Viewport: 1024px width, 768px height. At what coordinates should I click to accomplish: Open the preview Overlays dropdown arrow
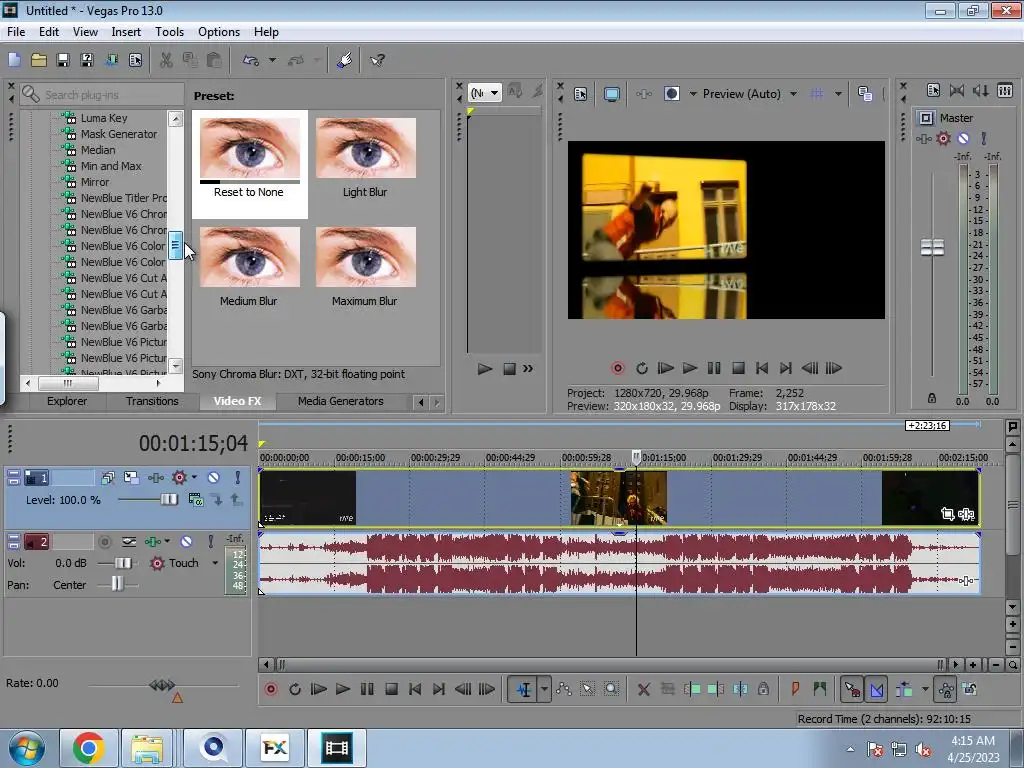point(838,94)
